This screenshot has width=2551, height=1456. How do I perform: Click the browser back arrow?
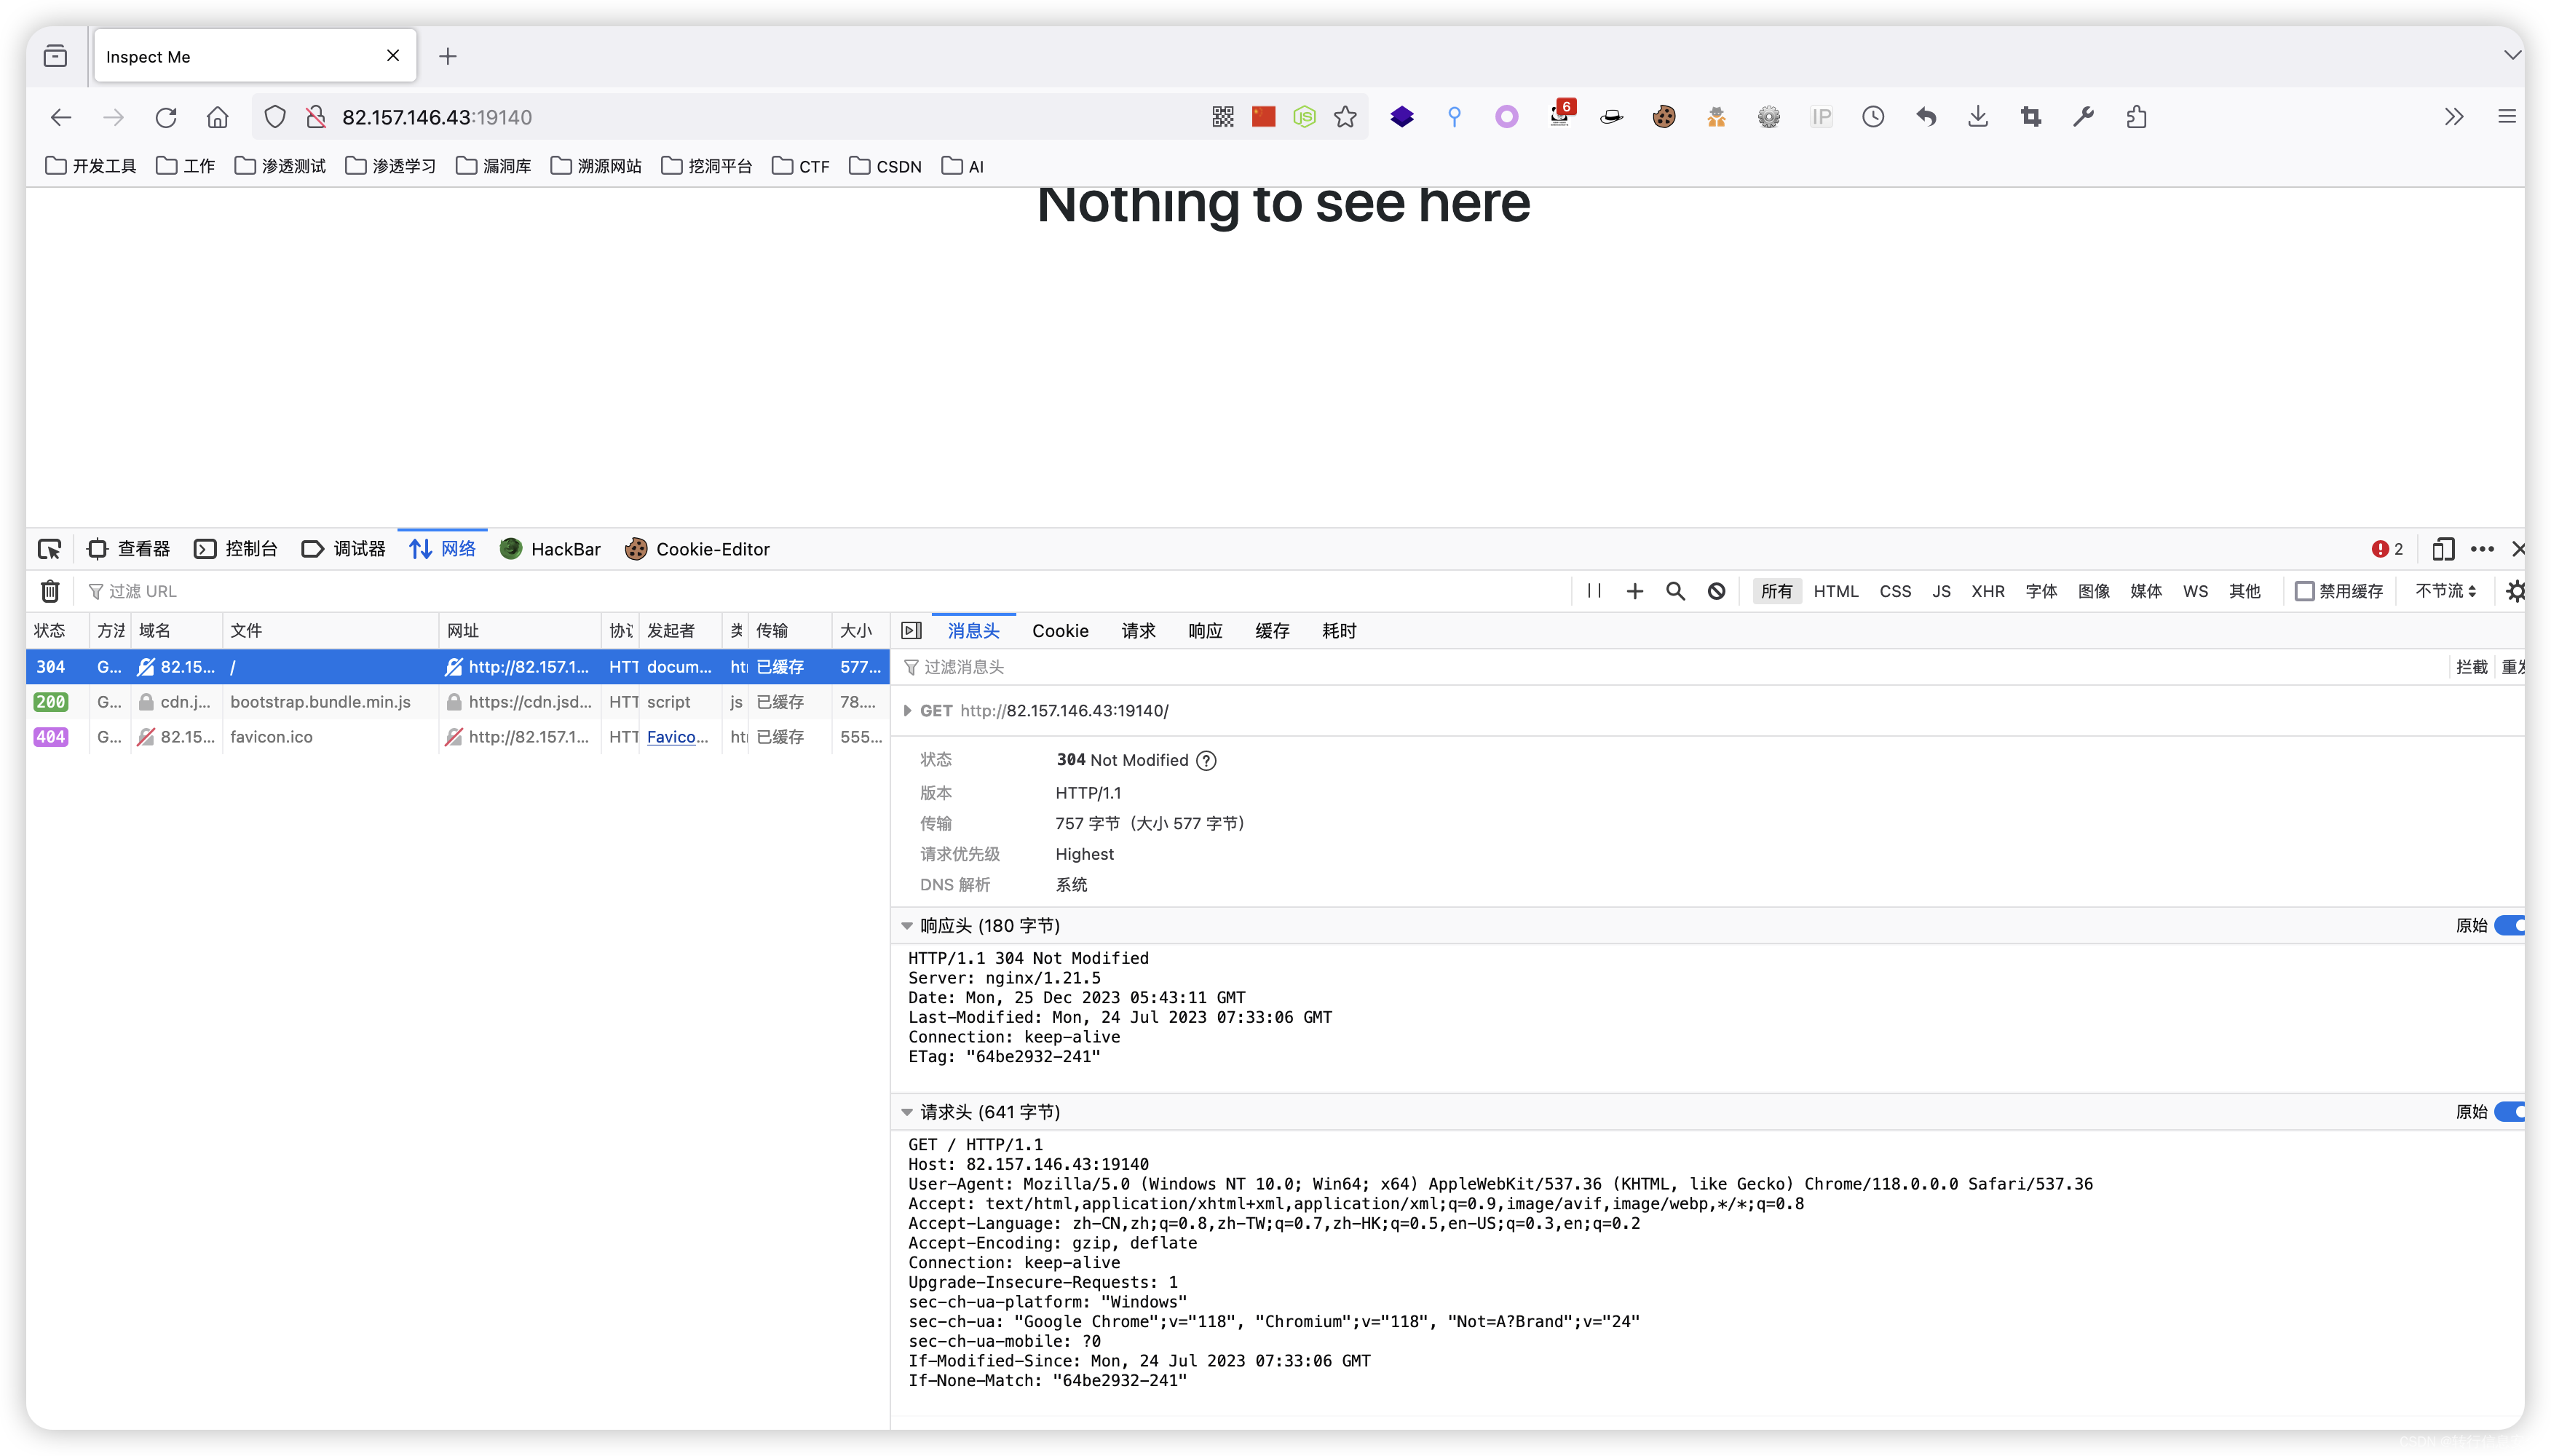click(61, 117)
